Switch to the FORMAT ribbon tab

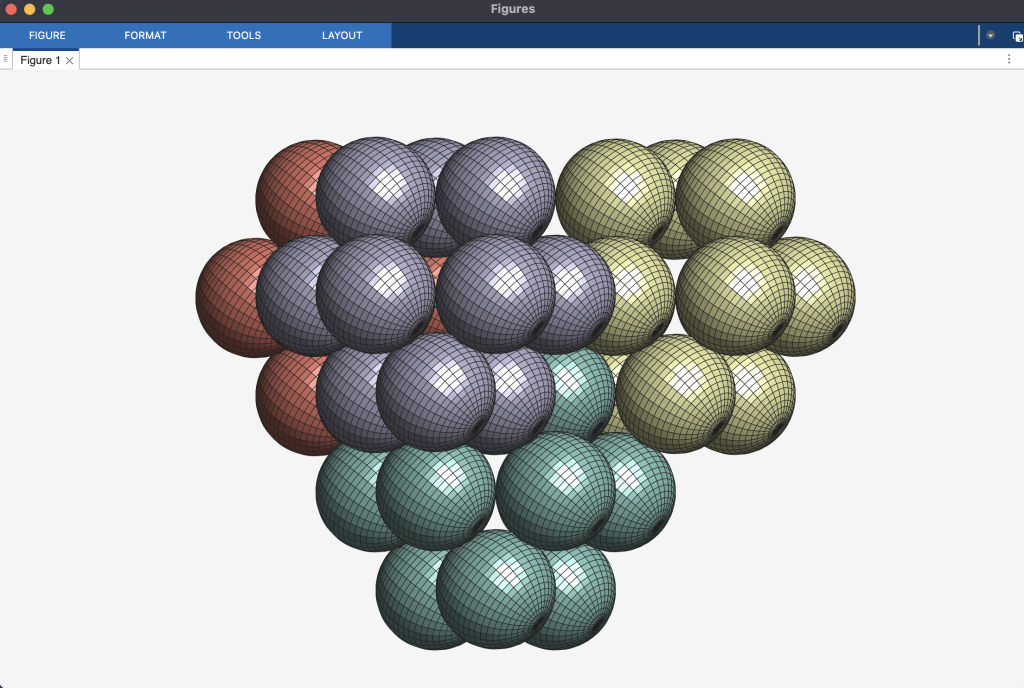tap(145, 35)
